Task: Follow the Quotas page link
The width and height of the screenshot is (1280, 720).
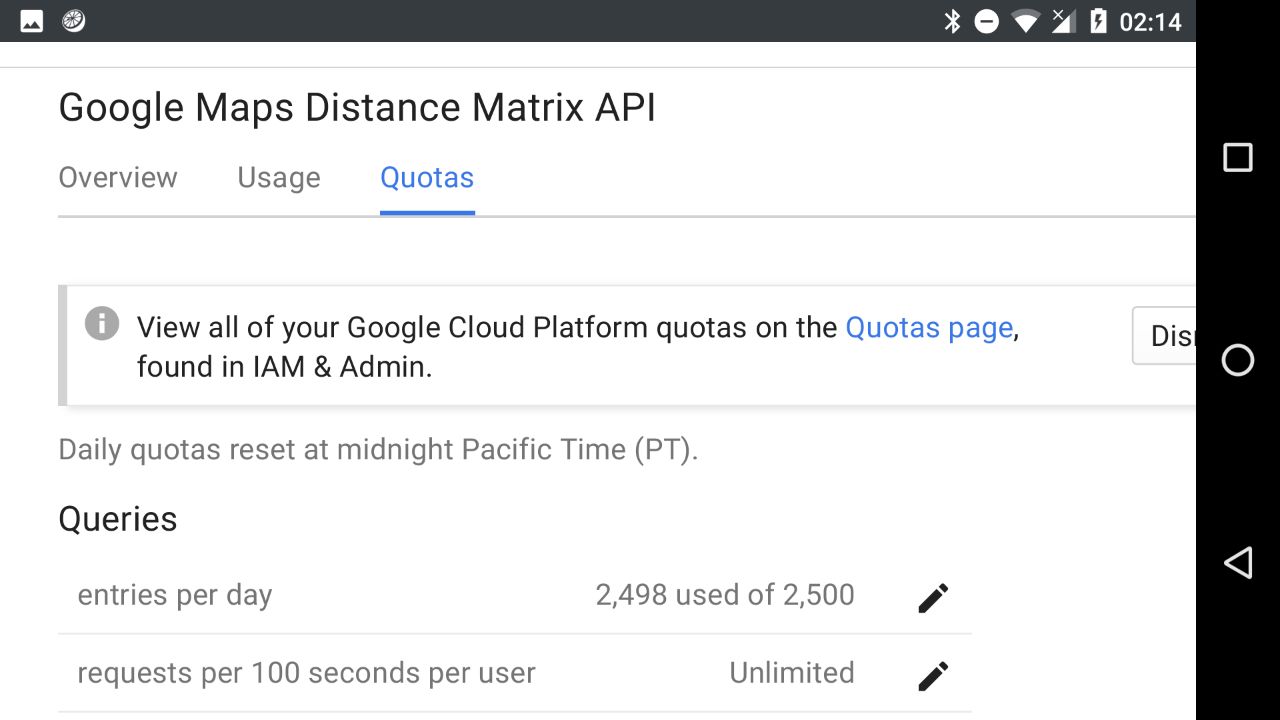Action: (929, 328)
